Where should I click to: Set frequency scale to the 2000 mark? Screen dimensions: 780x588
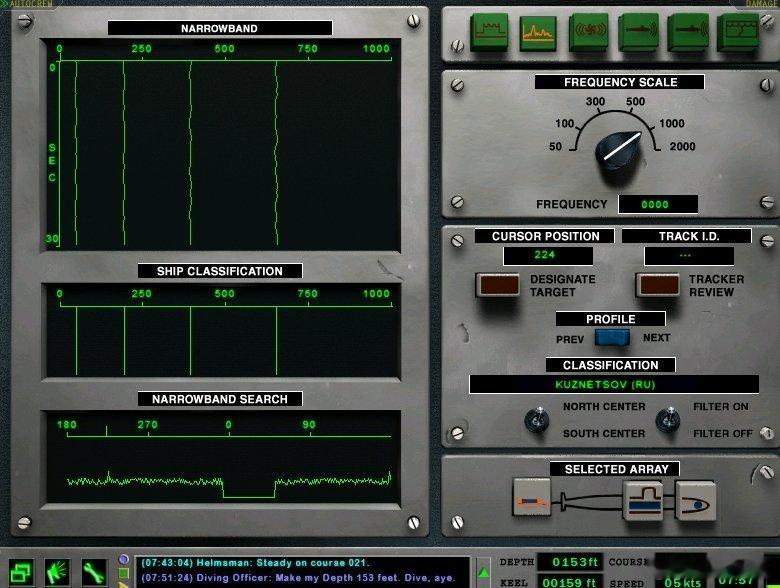click(x=682, y=146)
